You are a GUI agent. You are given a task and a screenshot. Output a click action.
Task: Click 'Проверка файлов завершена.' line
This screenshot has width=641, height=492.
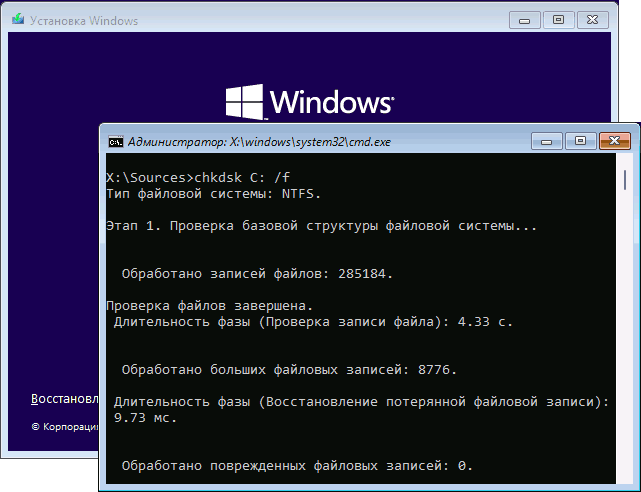[210, 306]
